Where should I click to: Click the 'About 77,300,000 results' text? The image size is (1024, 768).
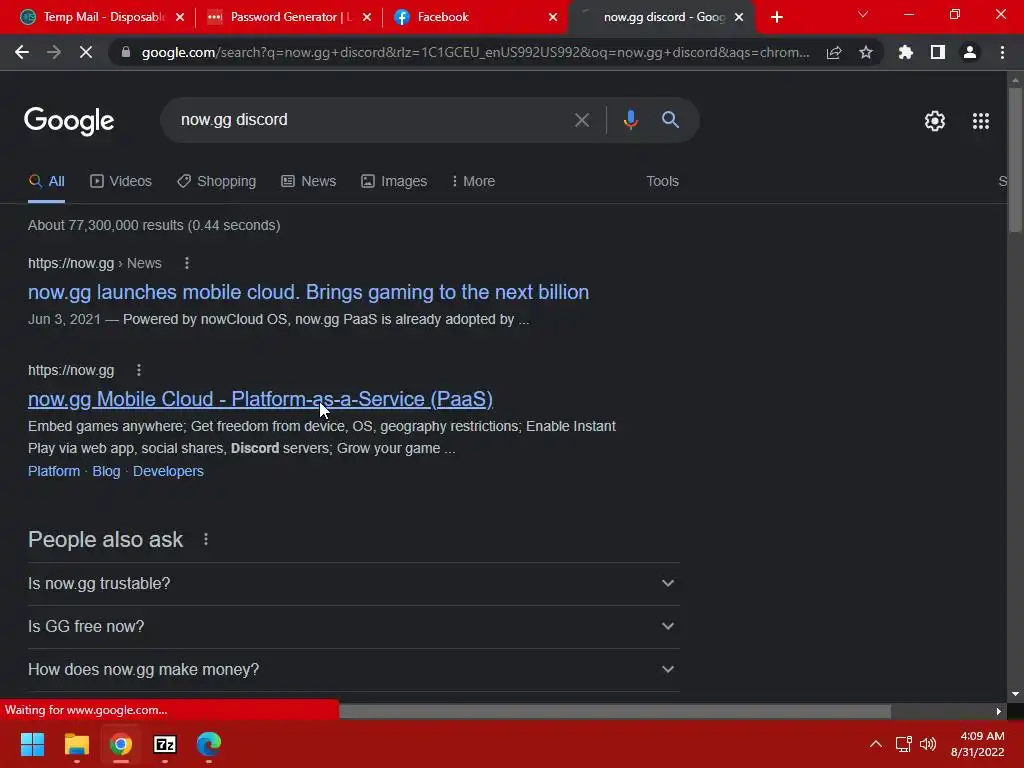pos(154,225)
